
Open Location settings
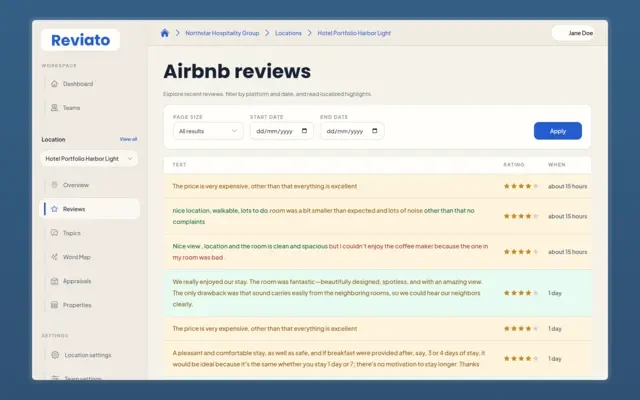(x=88, y=355)
